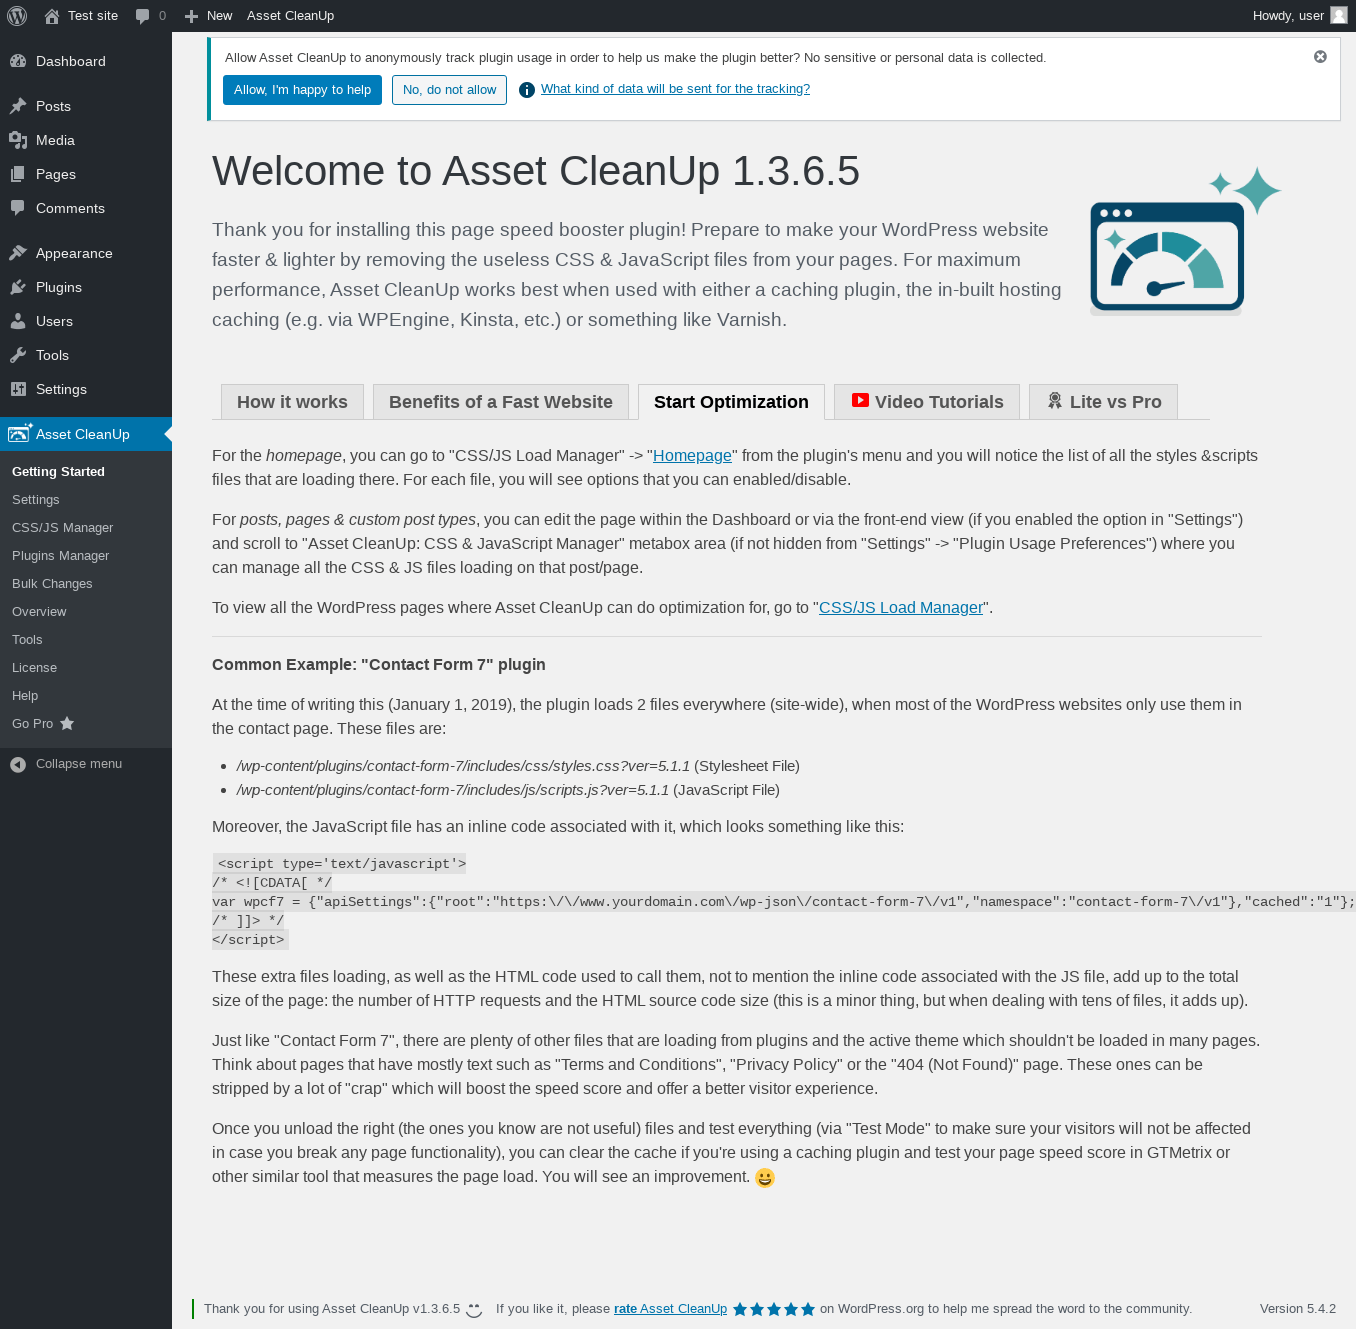Image resolution: width=1356 pixels, height=1329 pixels.
Task: Open Asset CleanUp Settings submenu item
Action: coord(36,500)
